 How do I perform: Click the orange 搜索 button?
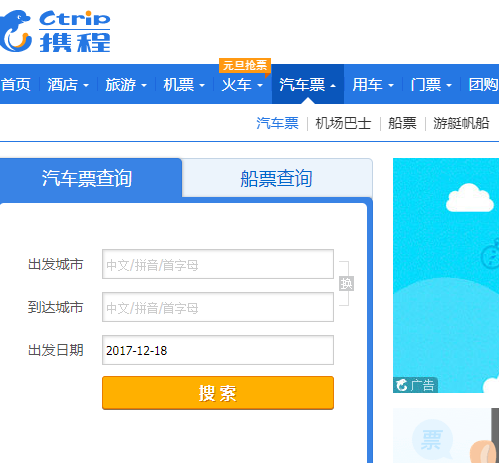218,393
